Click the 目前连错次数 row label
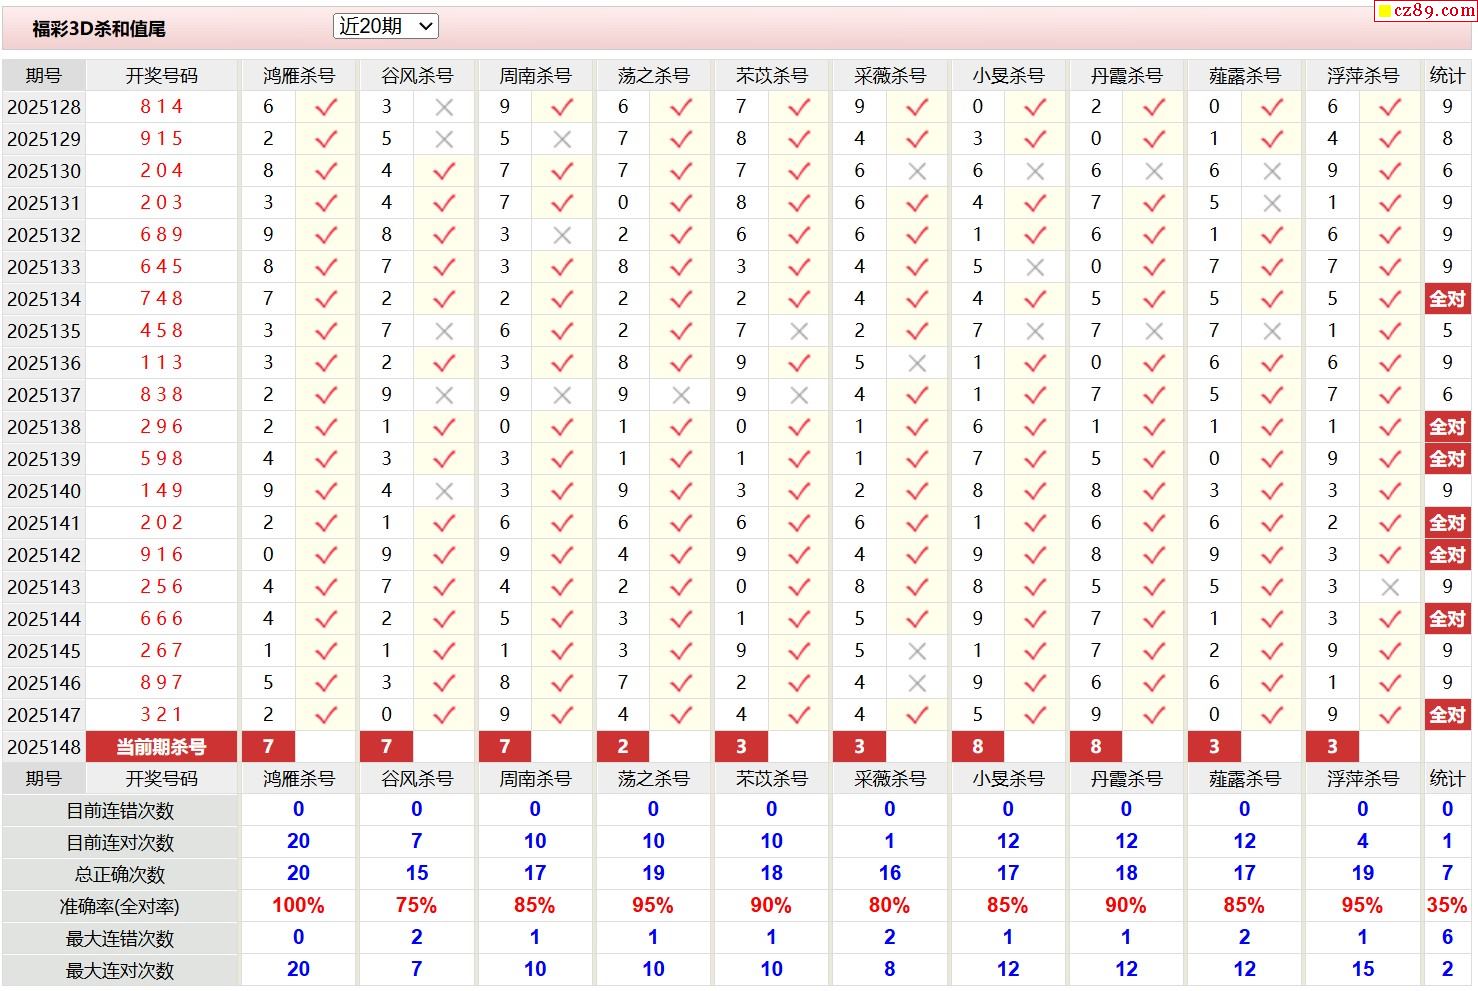The image size is (1478, 991). [120, 811]
